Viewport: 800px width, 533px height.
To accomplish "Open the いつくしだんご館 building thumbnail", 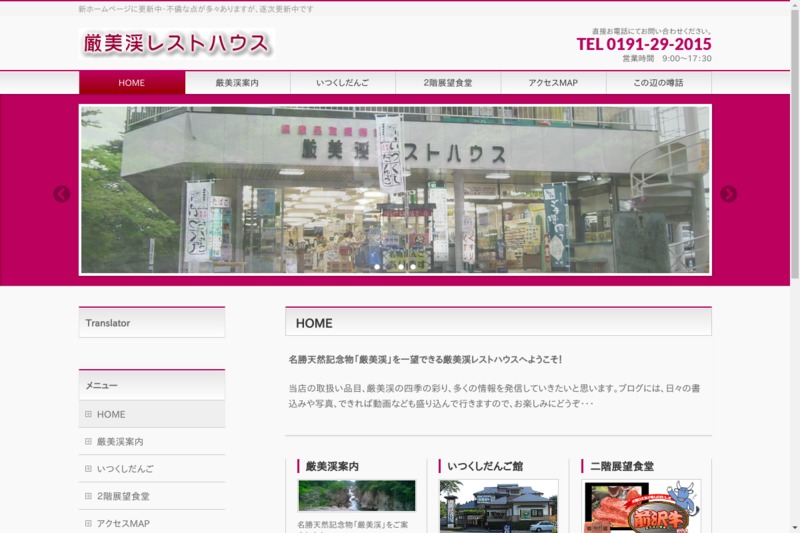I will tap(499, 505).
